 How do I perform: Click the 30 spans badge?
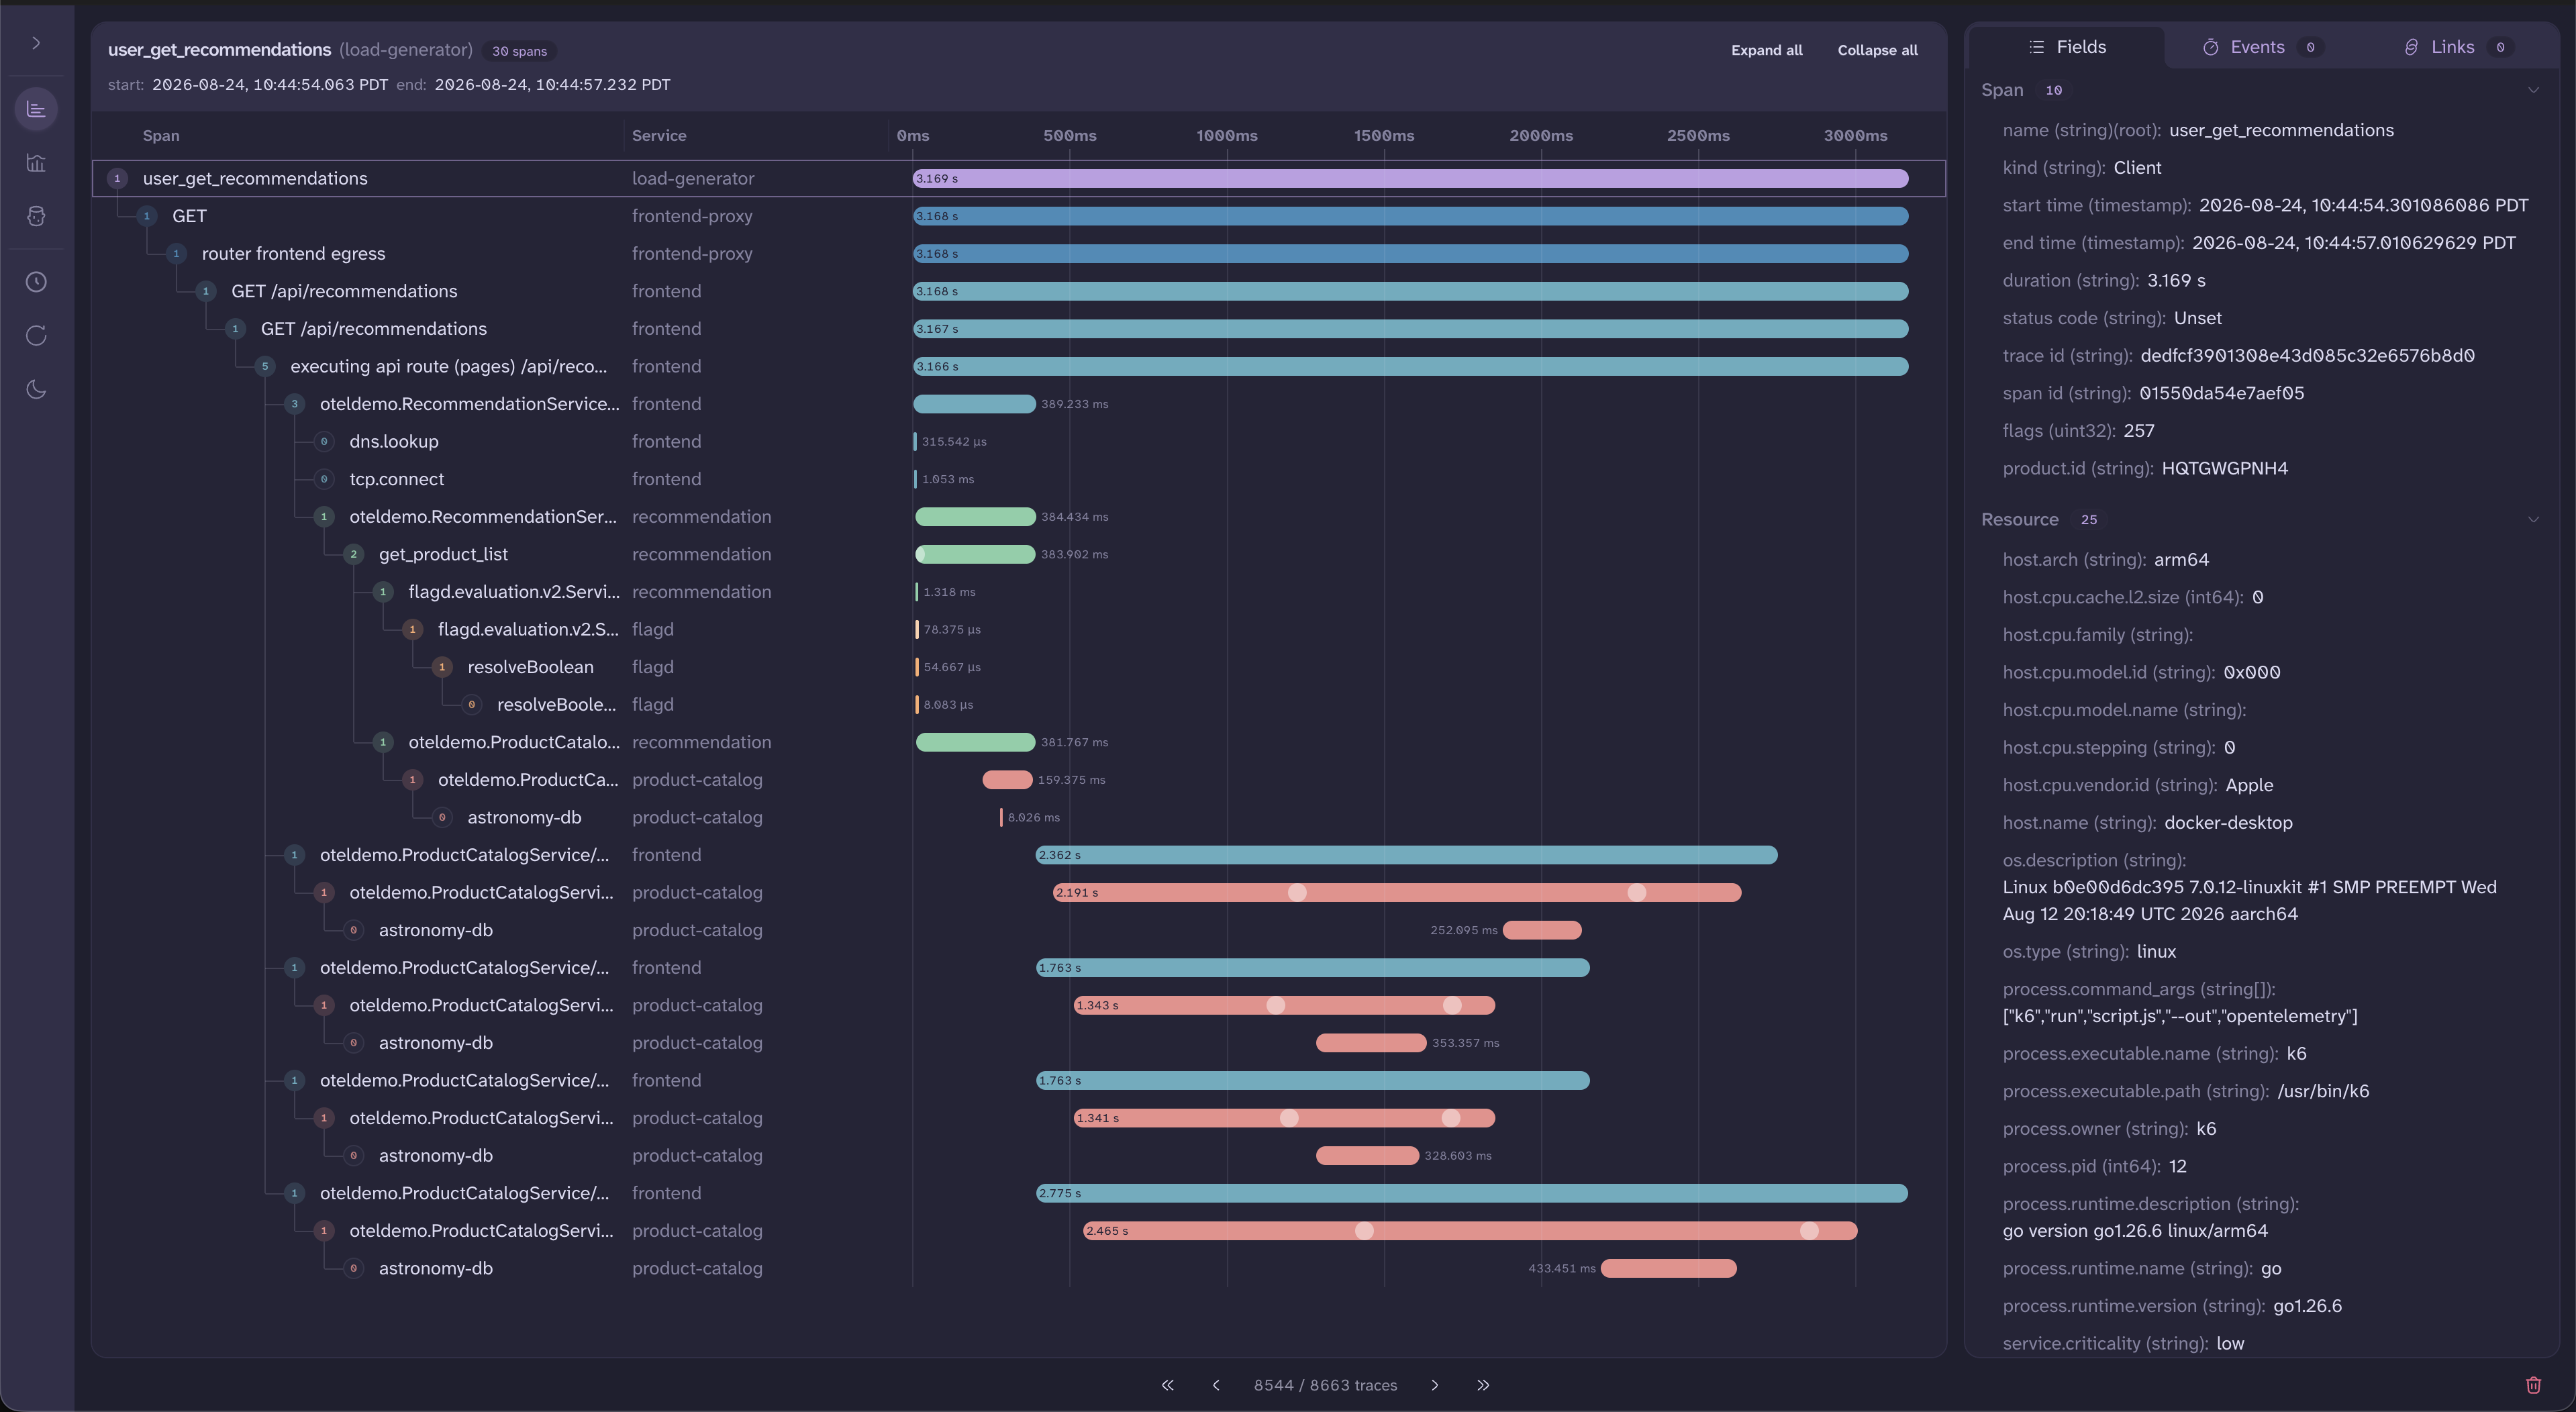[519, 51]
